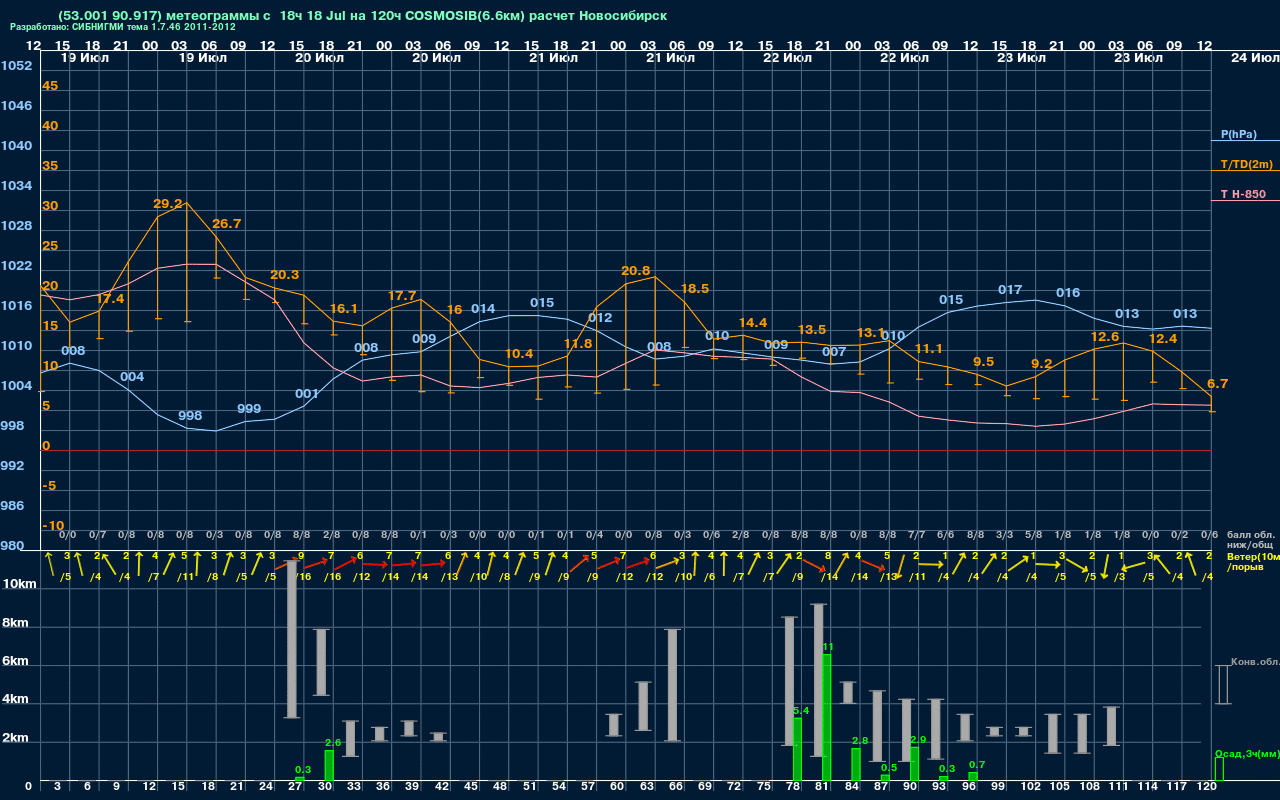Screen dimensions: 1280x800
Task: Click the 45 temperature axis value
Action: click(50, 86)
